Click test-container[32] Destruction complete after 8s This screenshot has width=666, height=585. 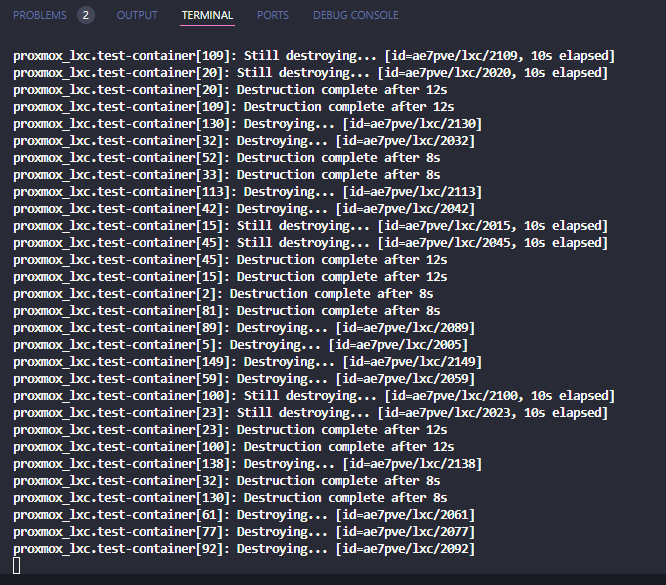pos(226,480)
